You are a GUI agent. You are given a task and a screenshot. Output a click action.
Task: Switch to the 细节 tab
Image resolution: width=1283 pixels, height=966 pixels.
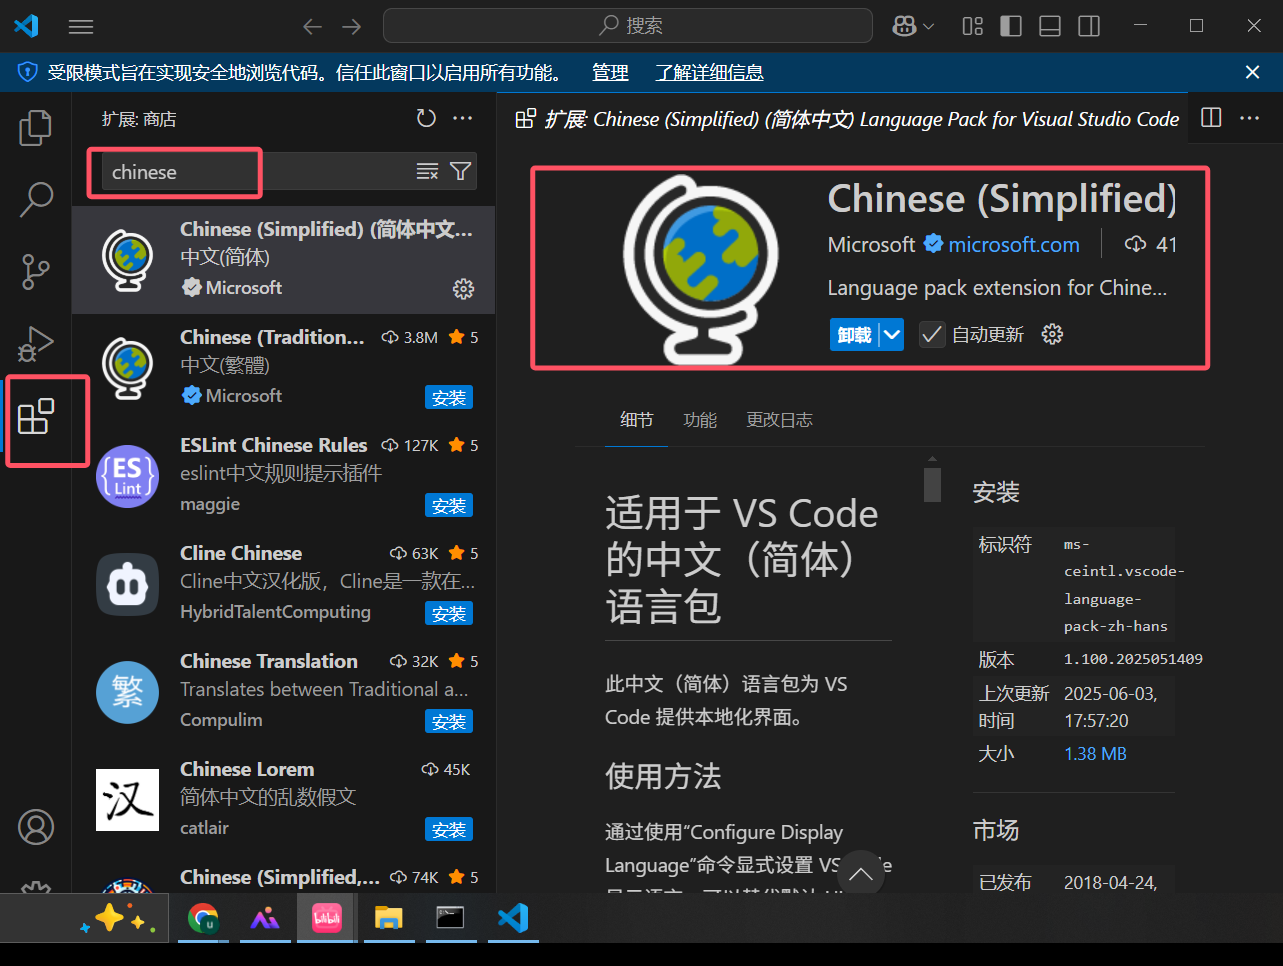click(x=636, y=420)
